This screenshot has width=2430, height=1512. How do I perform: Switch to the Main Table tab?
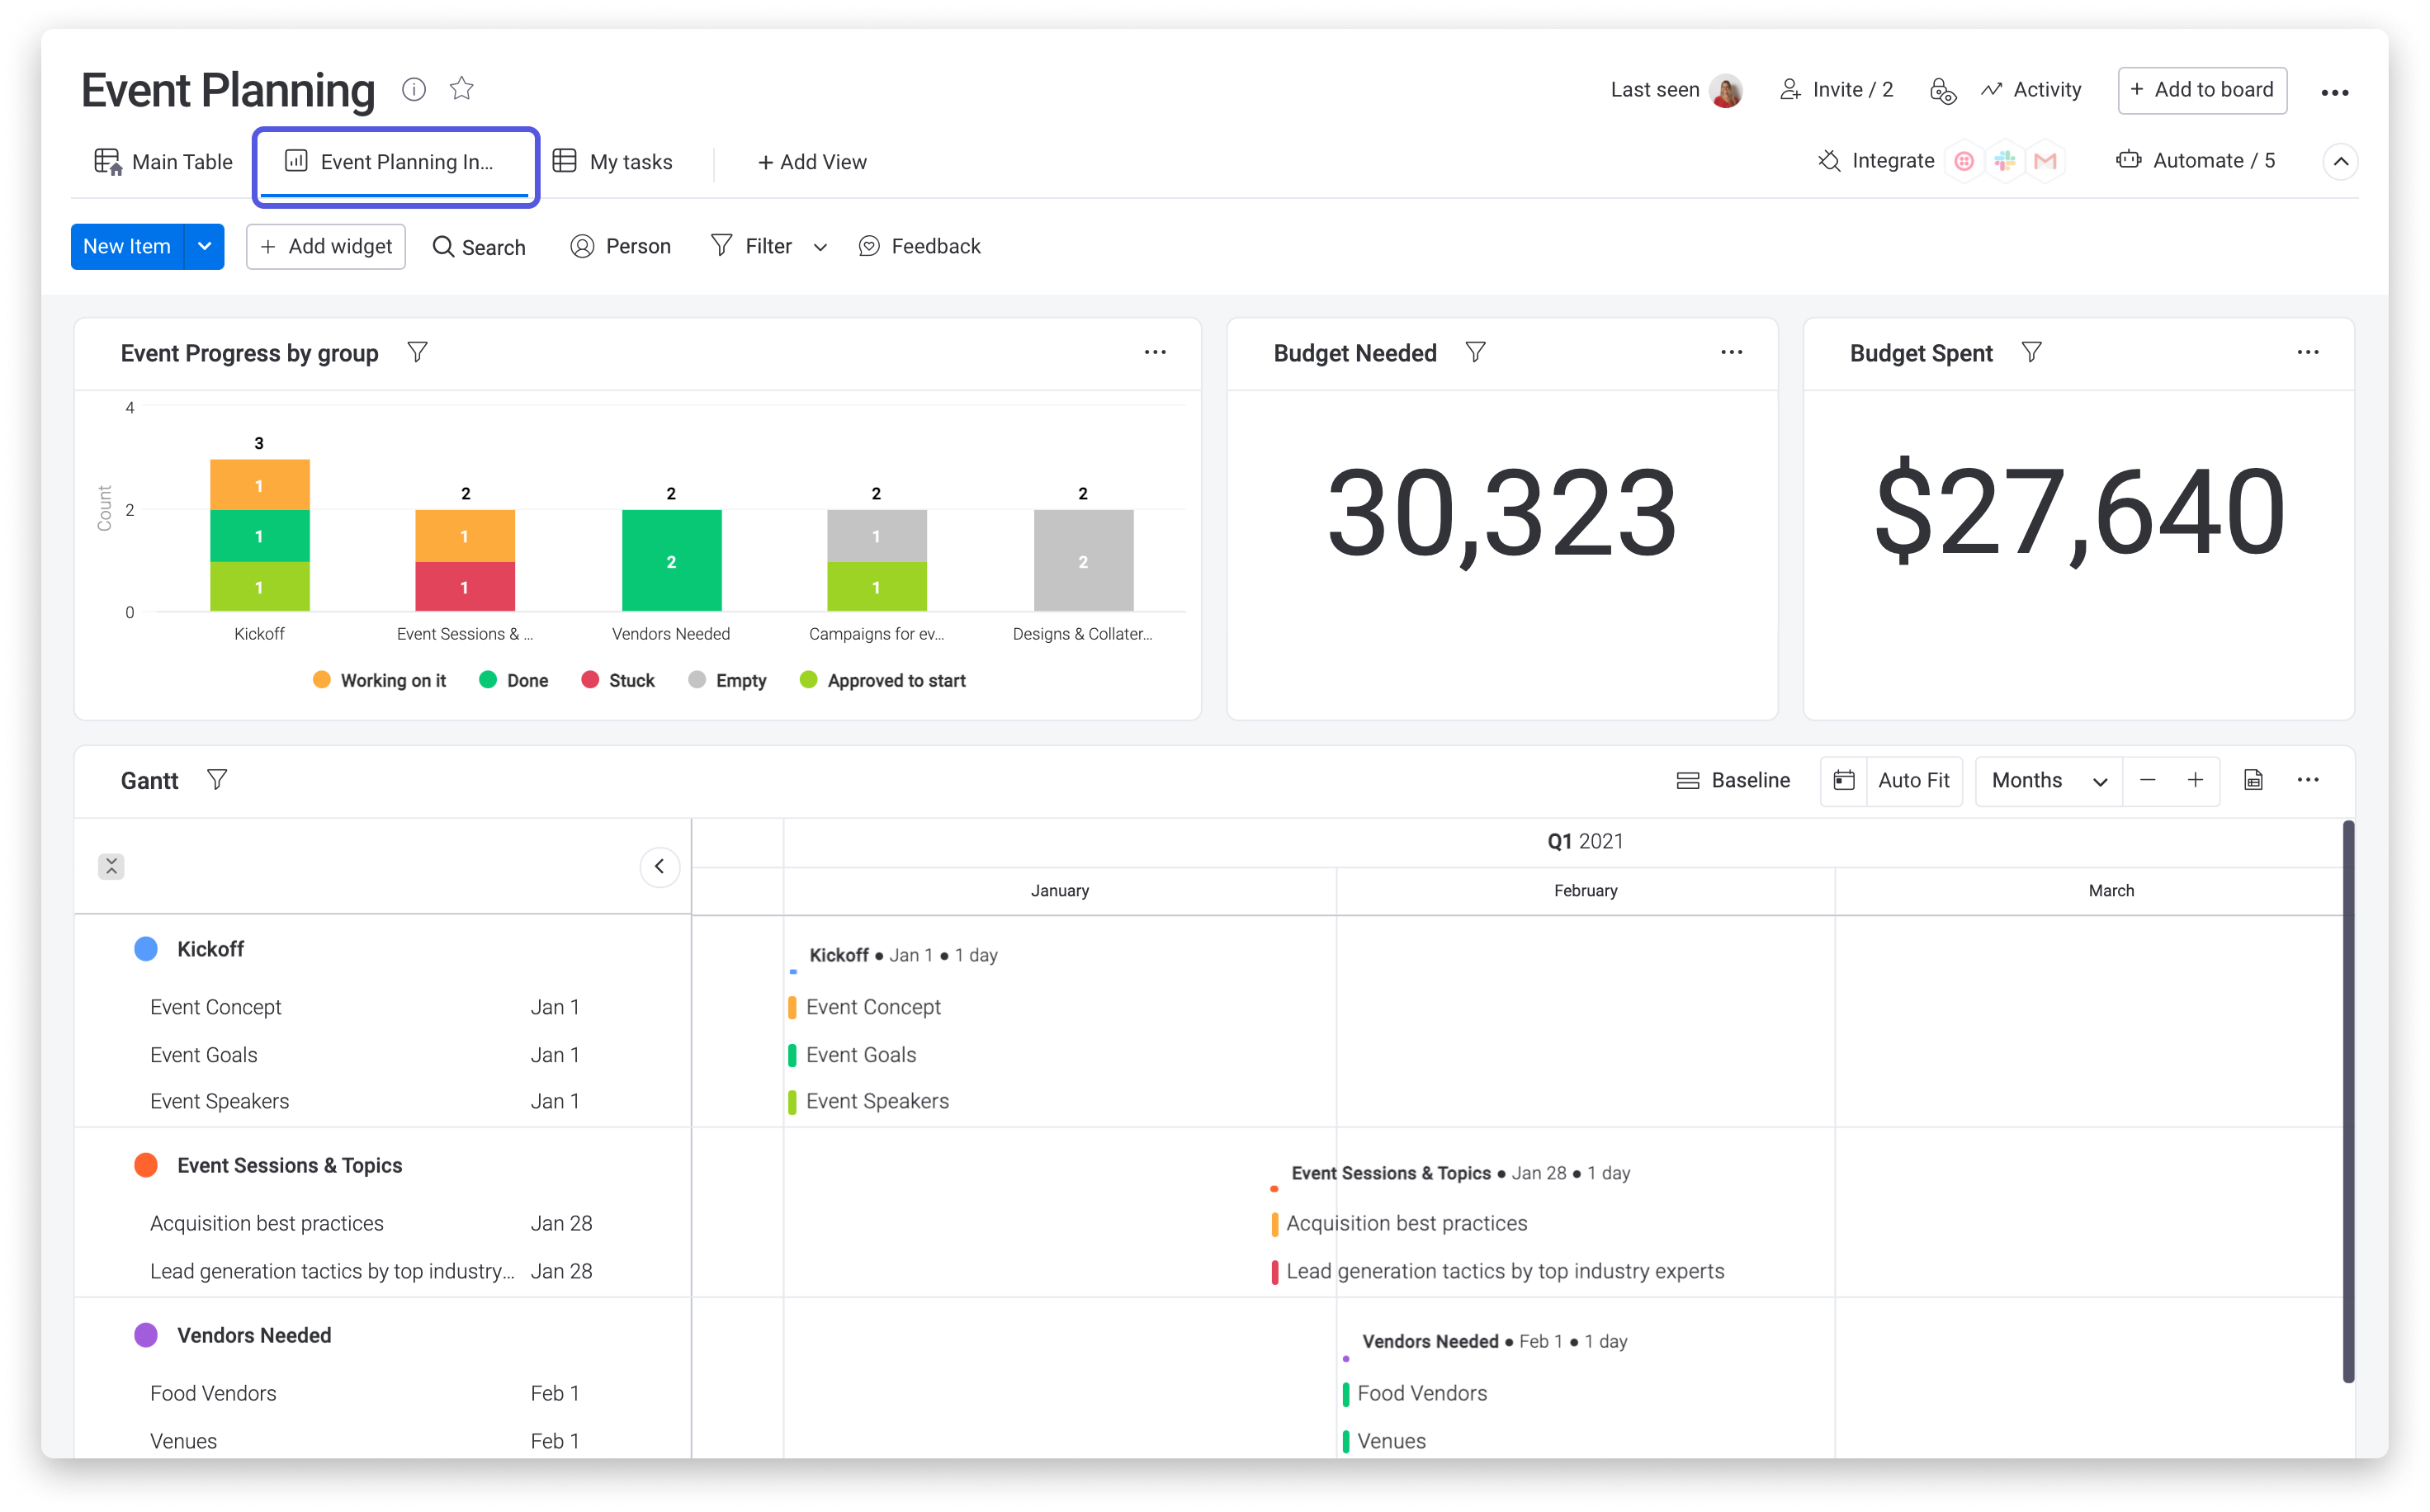click(163, 161)
